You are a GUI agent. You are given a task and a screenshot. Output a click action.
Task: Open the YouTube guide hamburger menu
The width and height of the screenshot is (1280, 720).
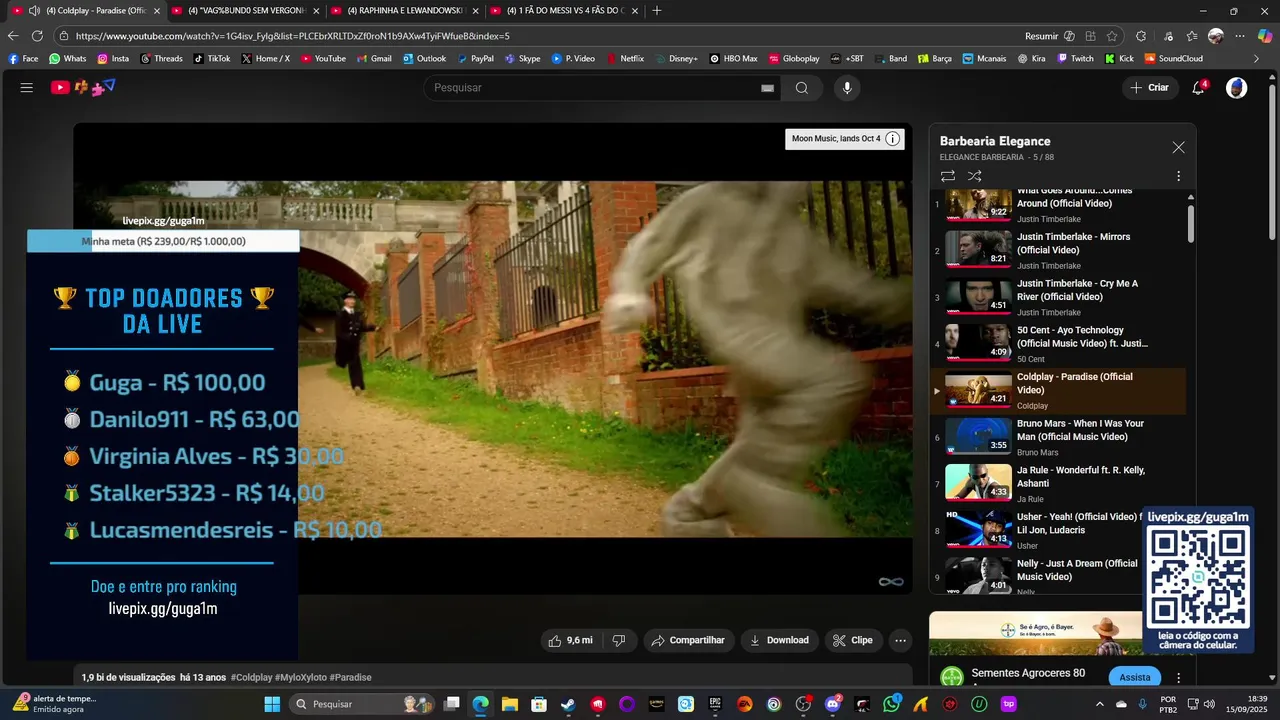[27, 88]
